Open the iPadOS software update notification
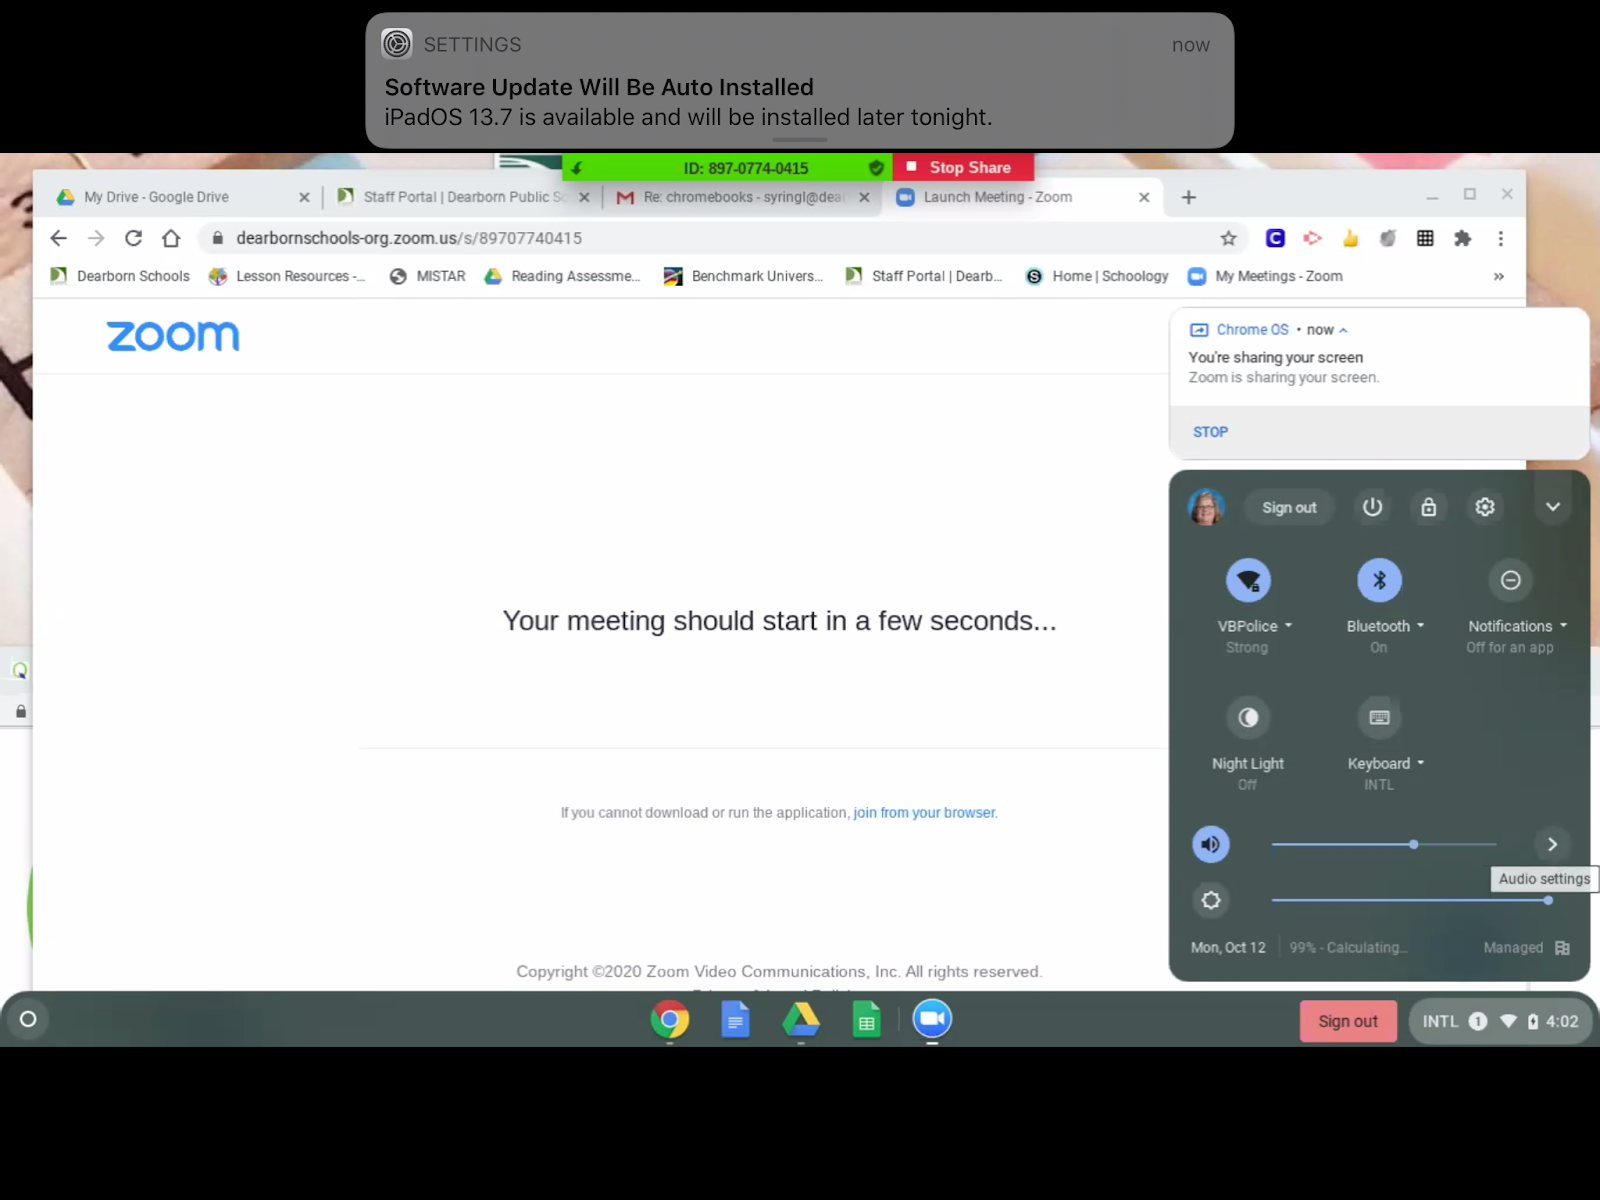 point(800,81)
